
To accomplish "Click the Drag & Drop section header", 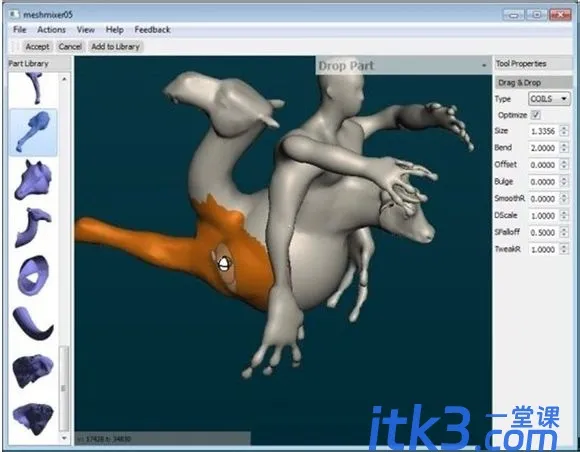I will (533, 82).
